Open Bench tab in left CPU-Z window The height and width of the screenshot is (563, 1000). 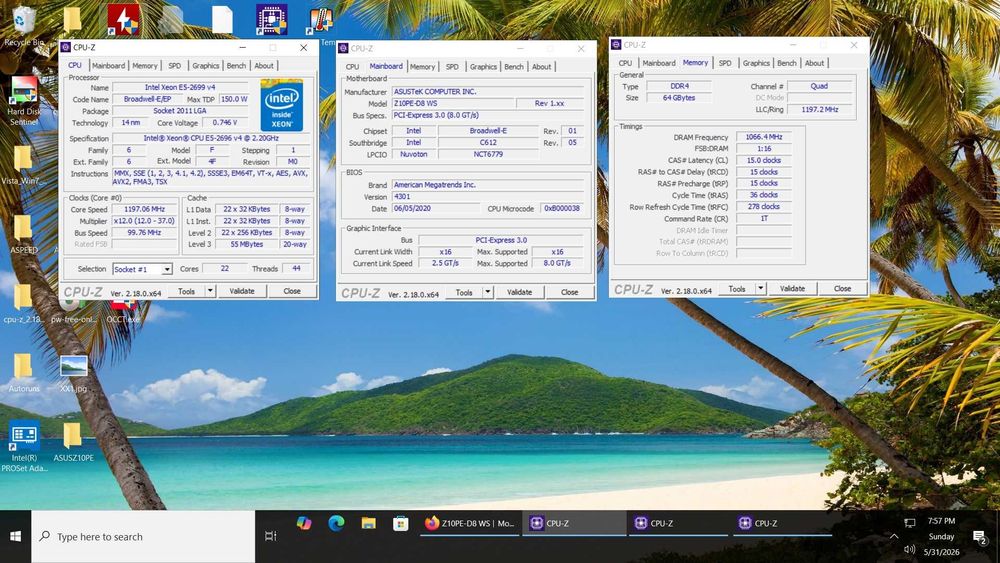(236, 66)
